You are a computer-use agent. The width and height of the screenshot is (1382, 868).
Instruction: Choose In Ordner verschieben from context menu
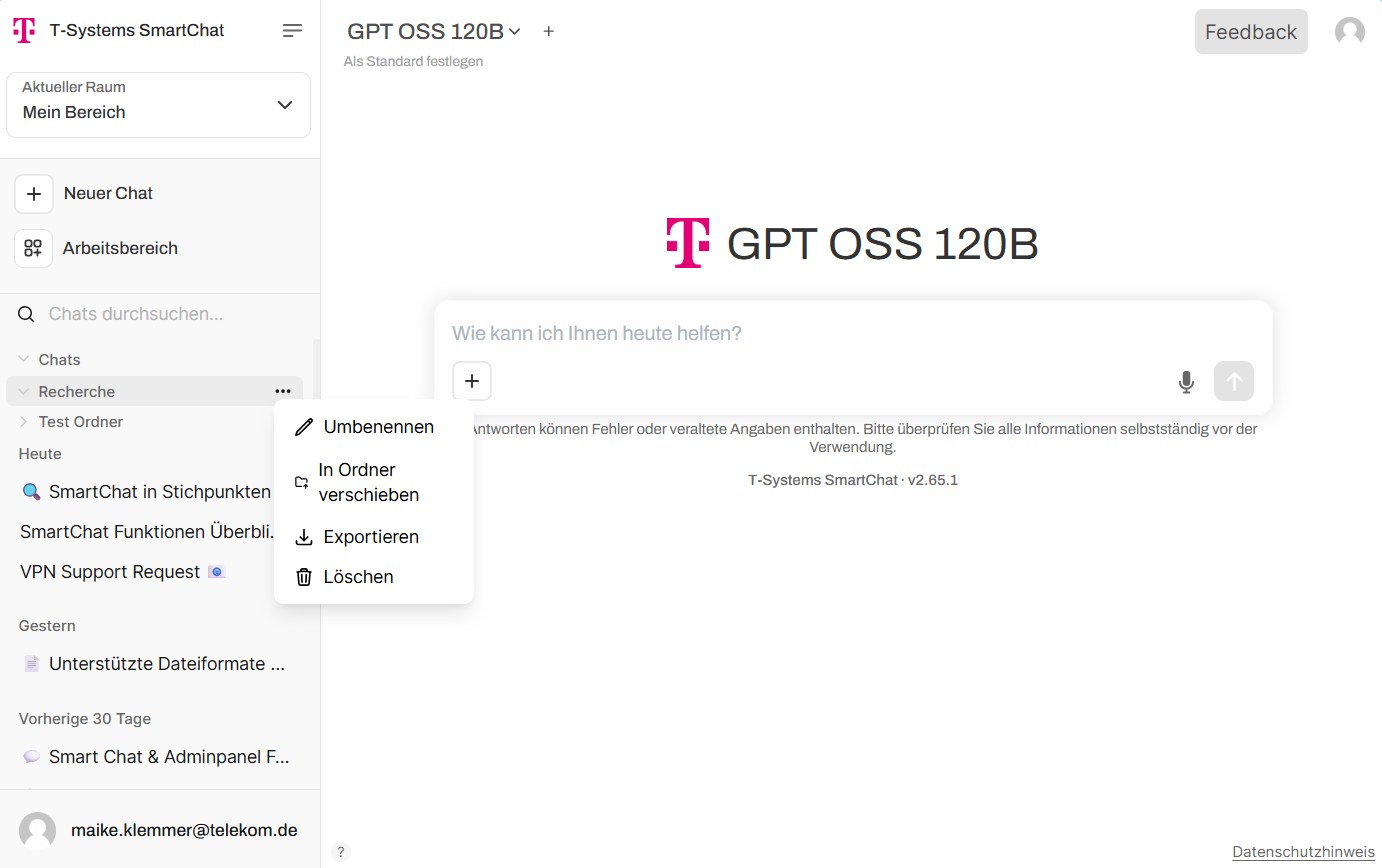pos(374,482)
